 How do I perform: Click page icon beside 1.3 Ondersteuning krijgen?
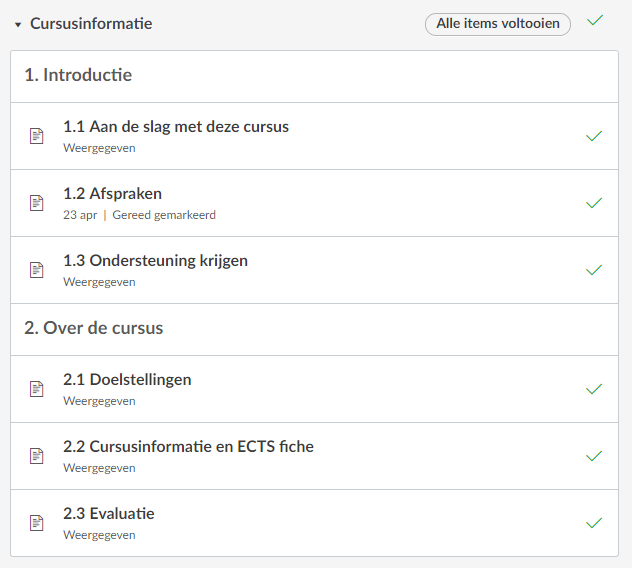37,270
